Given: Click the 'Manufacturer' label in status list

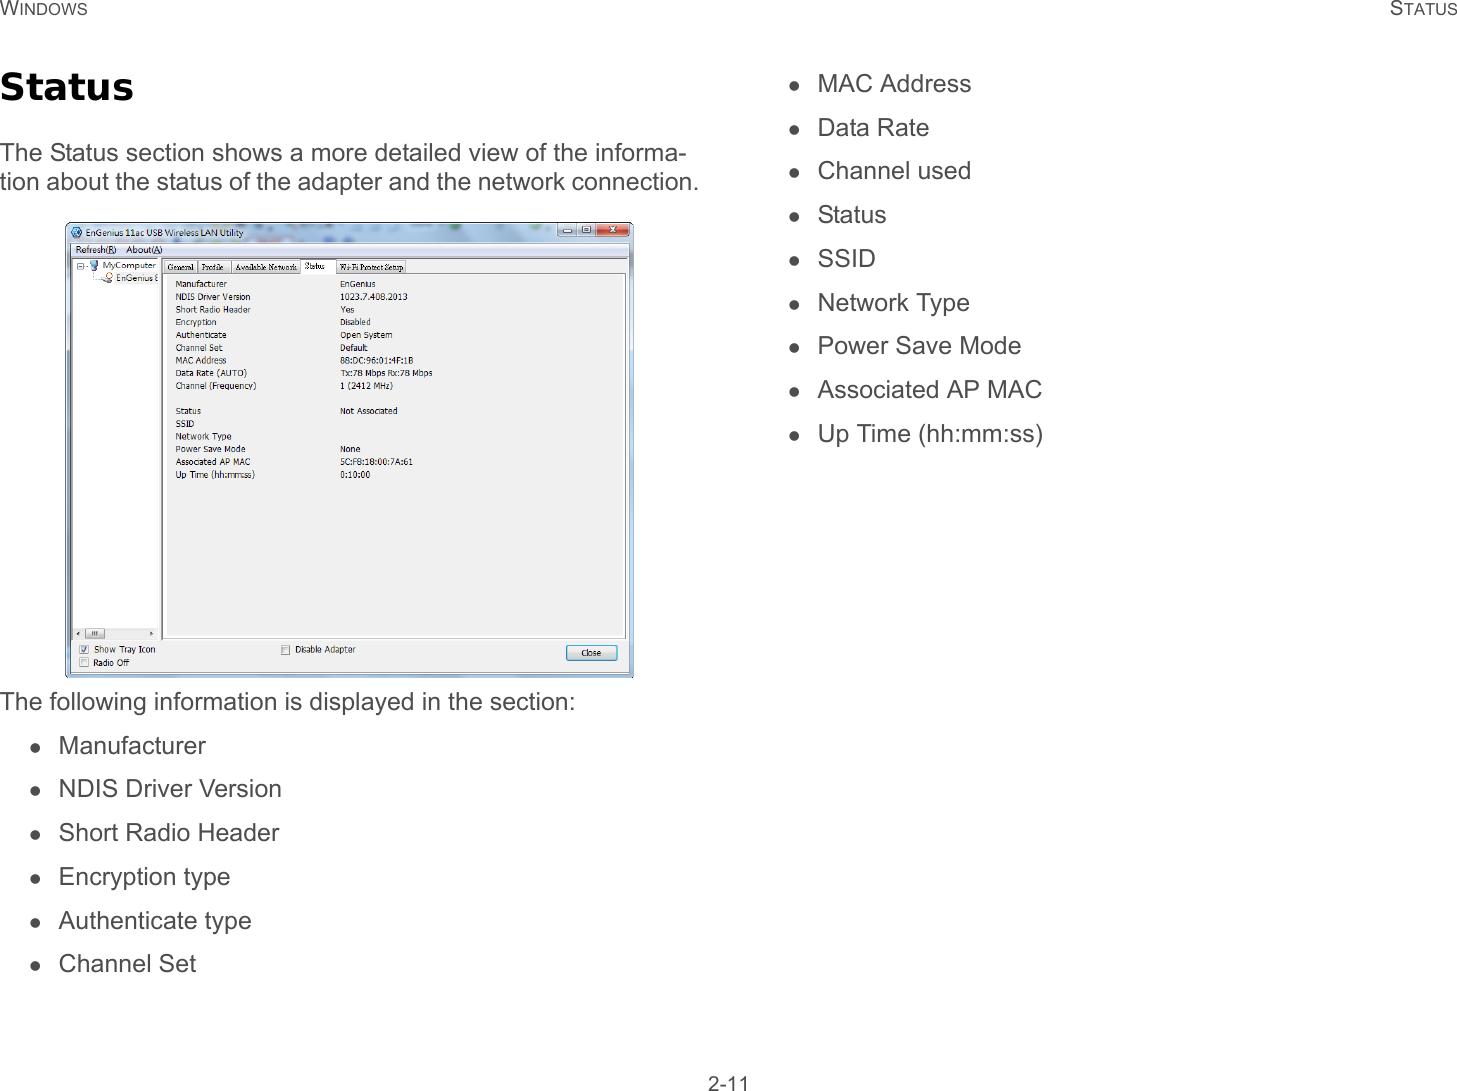Looking at the screenshot, I should coord(201,284).
